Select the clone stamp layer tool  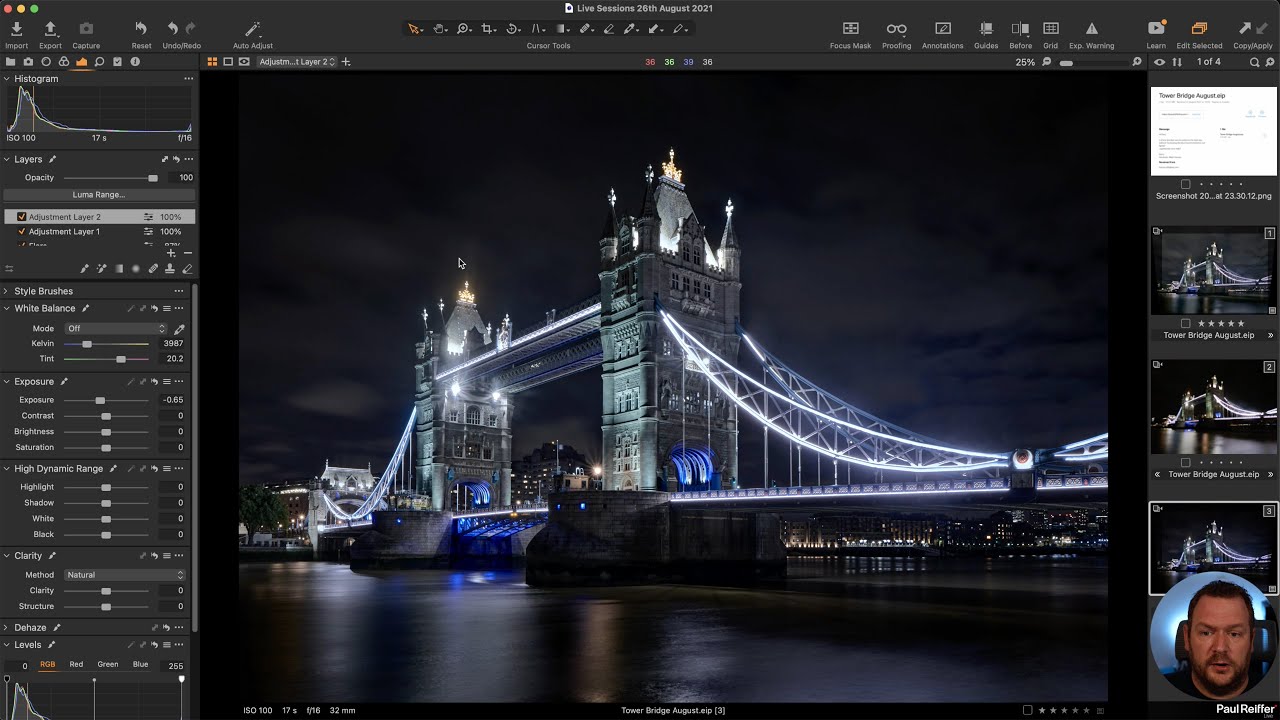[170, 268]
